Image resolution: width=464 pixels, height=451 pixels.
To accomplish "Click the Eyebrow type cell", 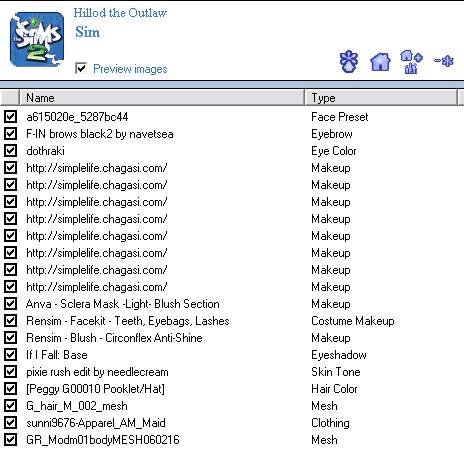I will click(x=332, y=134).
